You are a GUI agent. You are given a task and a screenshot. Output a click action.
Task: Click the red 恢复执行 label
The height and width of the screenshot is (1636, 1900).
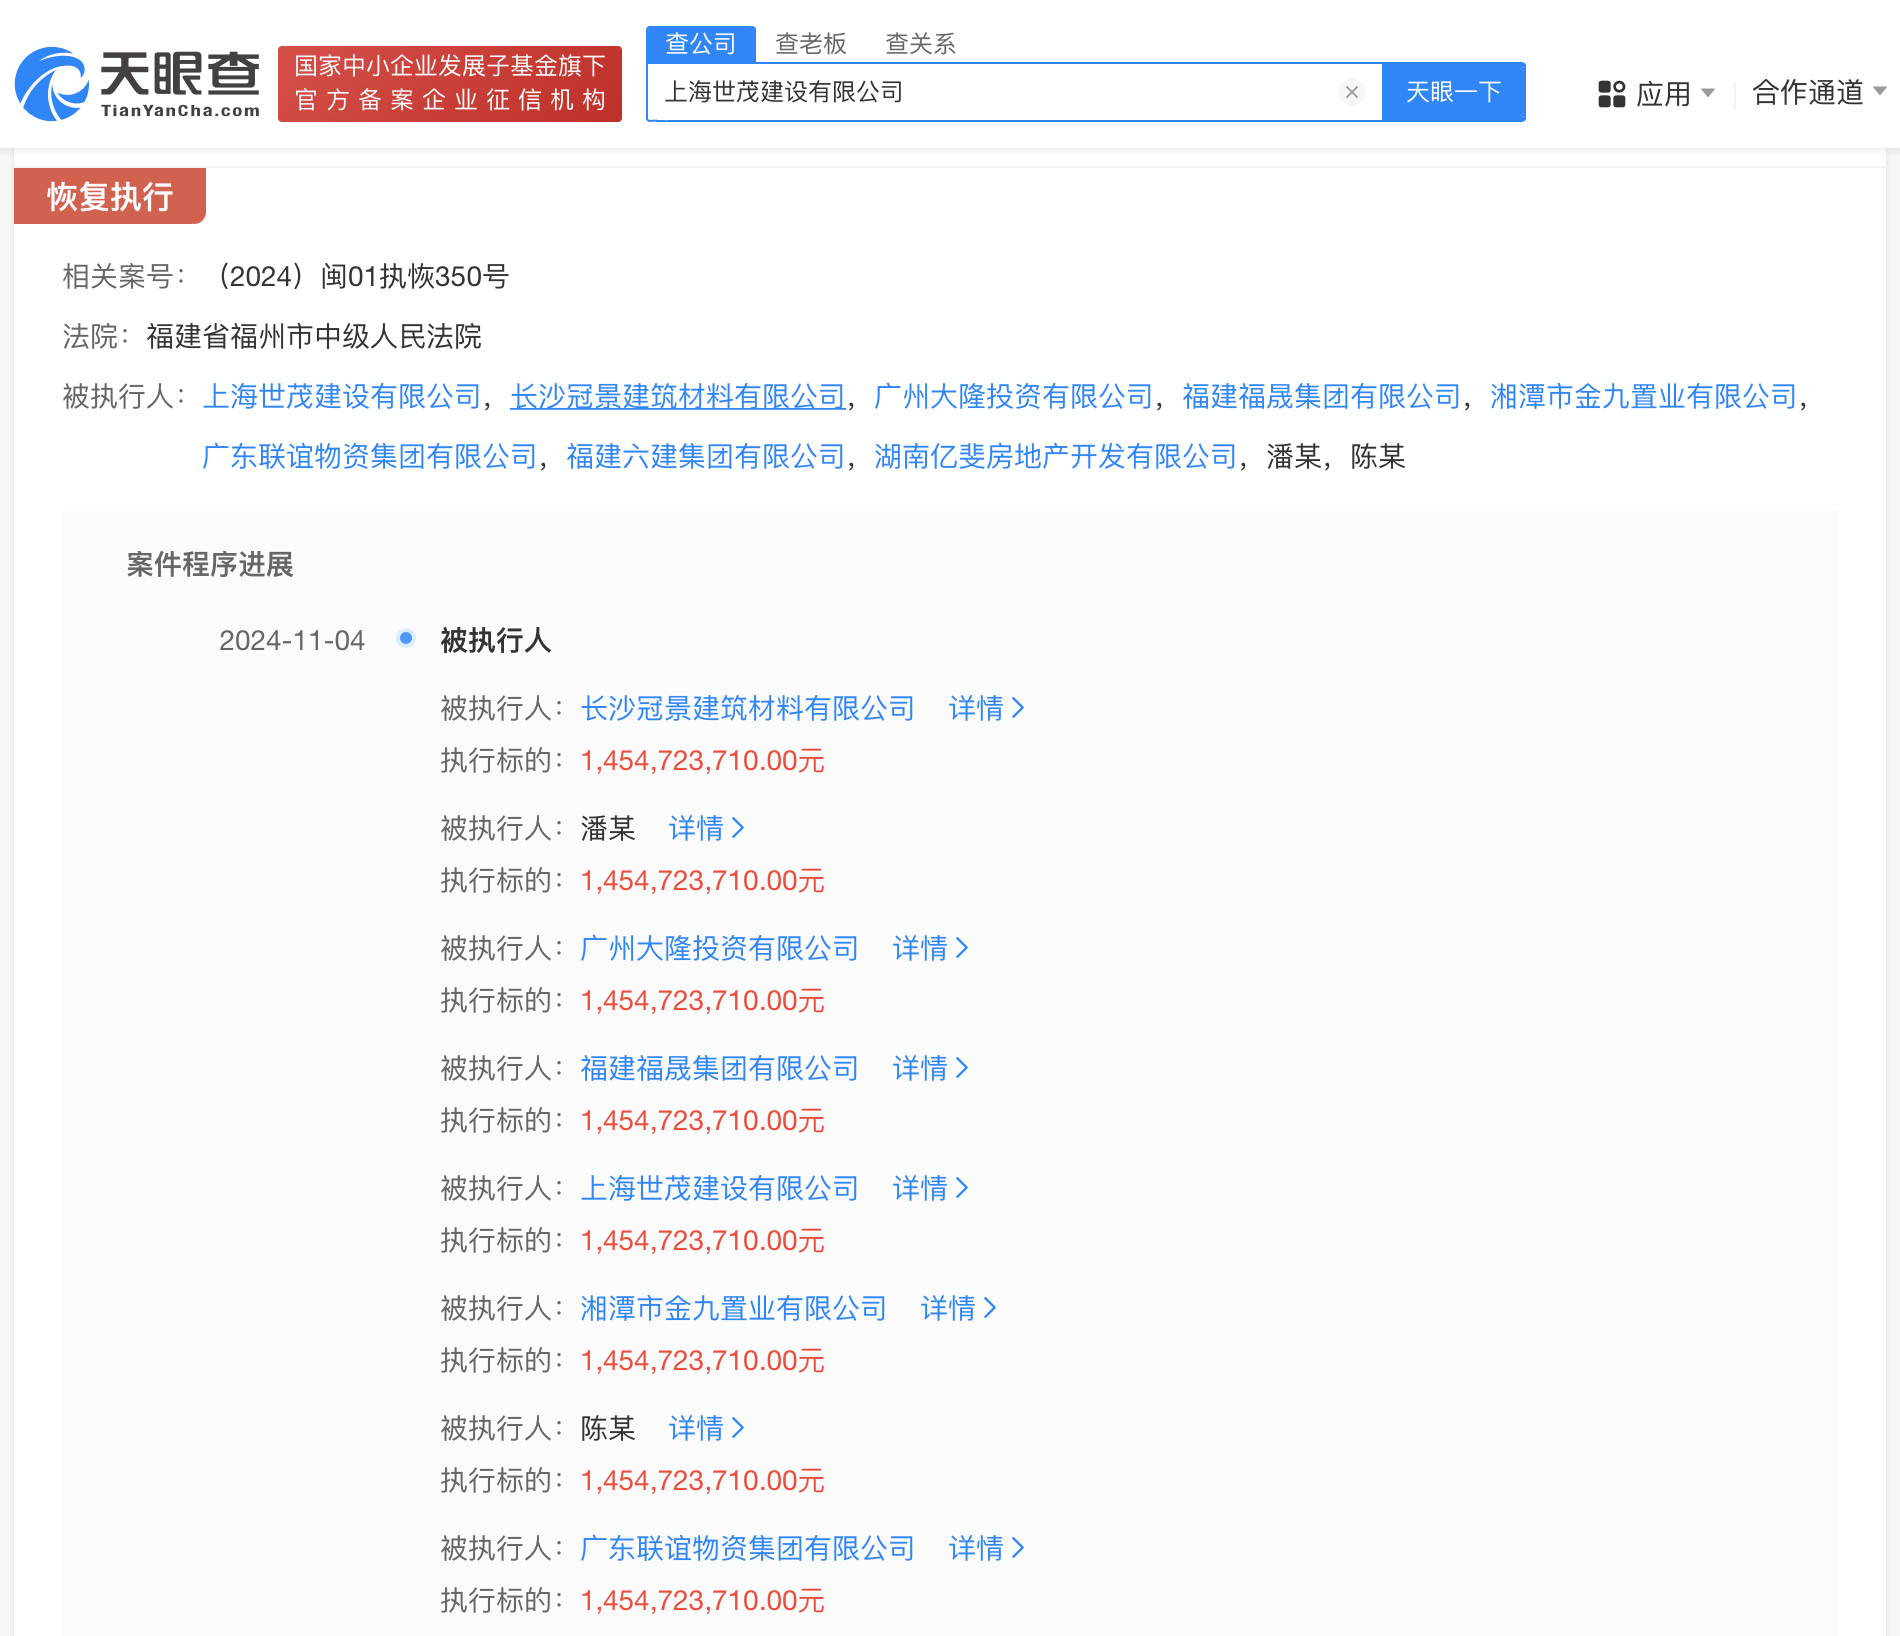108,196
